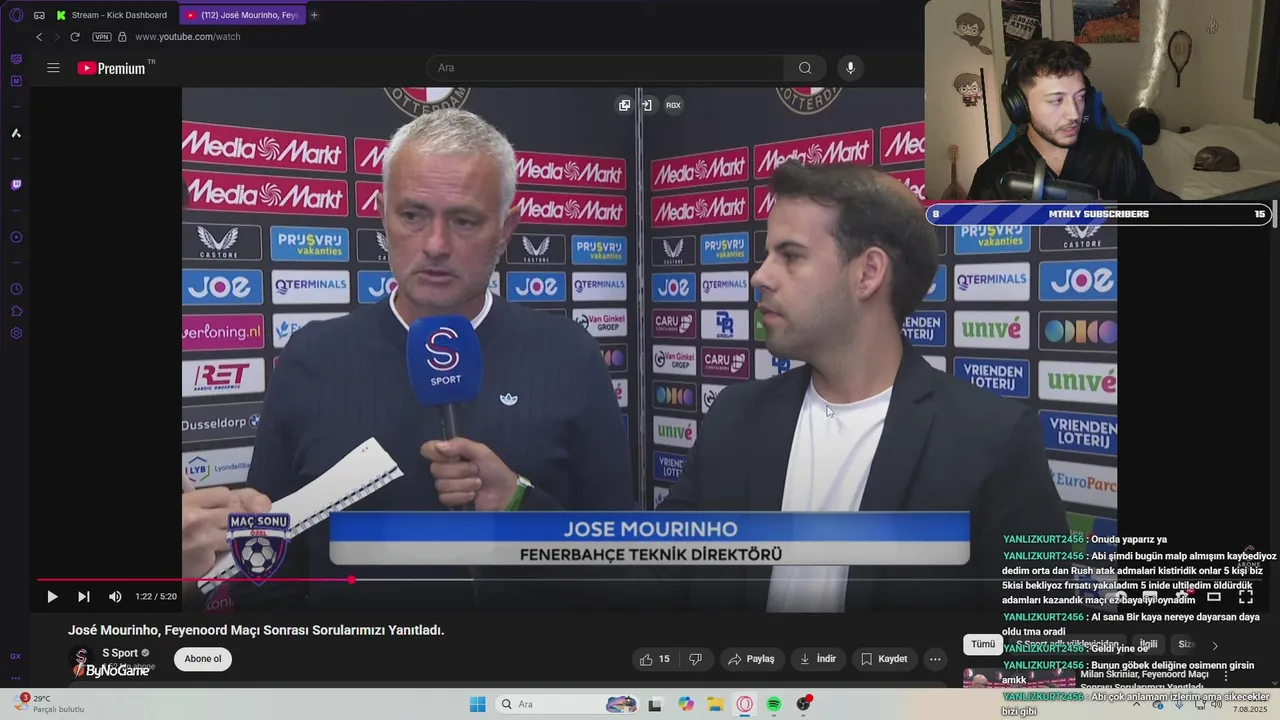Start voice search with microphone icon
Image resolution: width=1280 pixels, height=720 pixels.
850,68
